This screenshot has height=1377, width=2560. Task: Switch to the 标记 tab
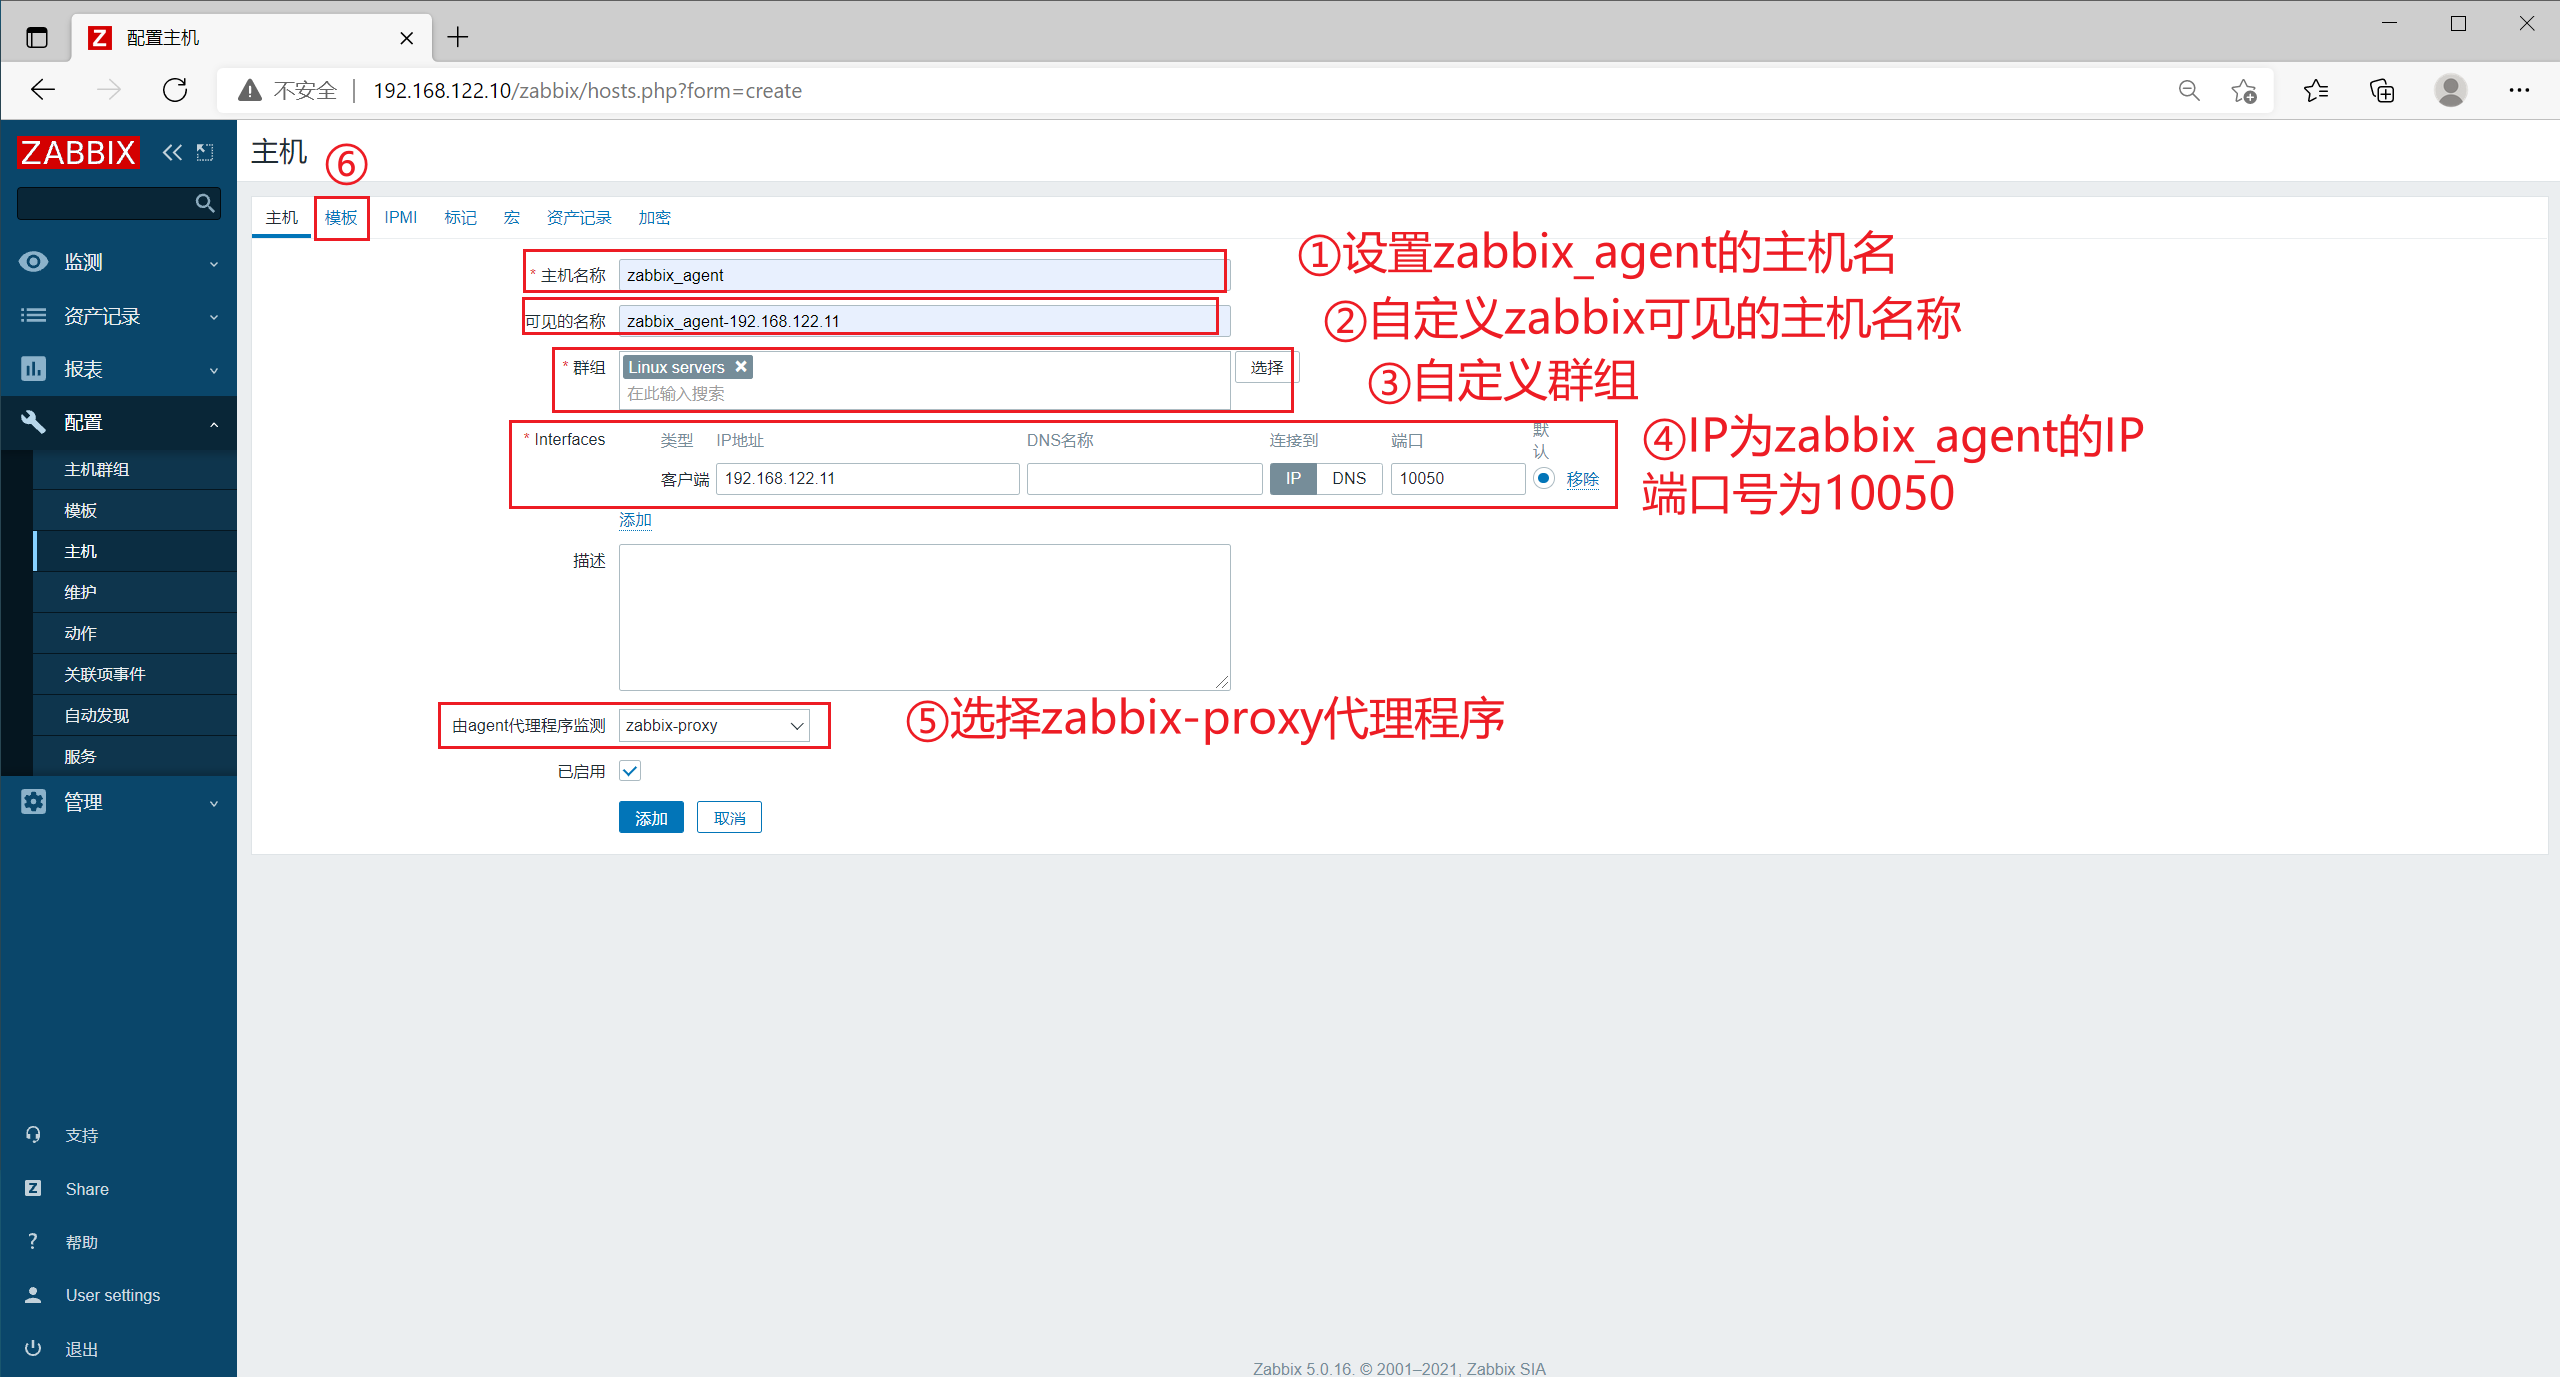coord(460,218)
